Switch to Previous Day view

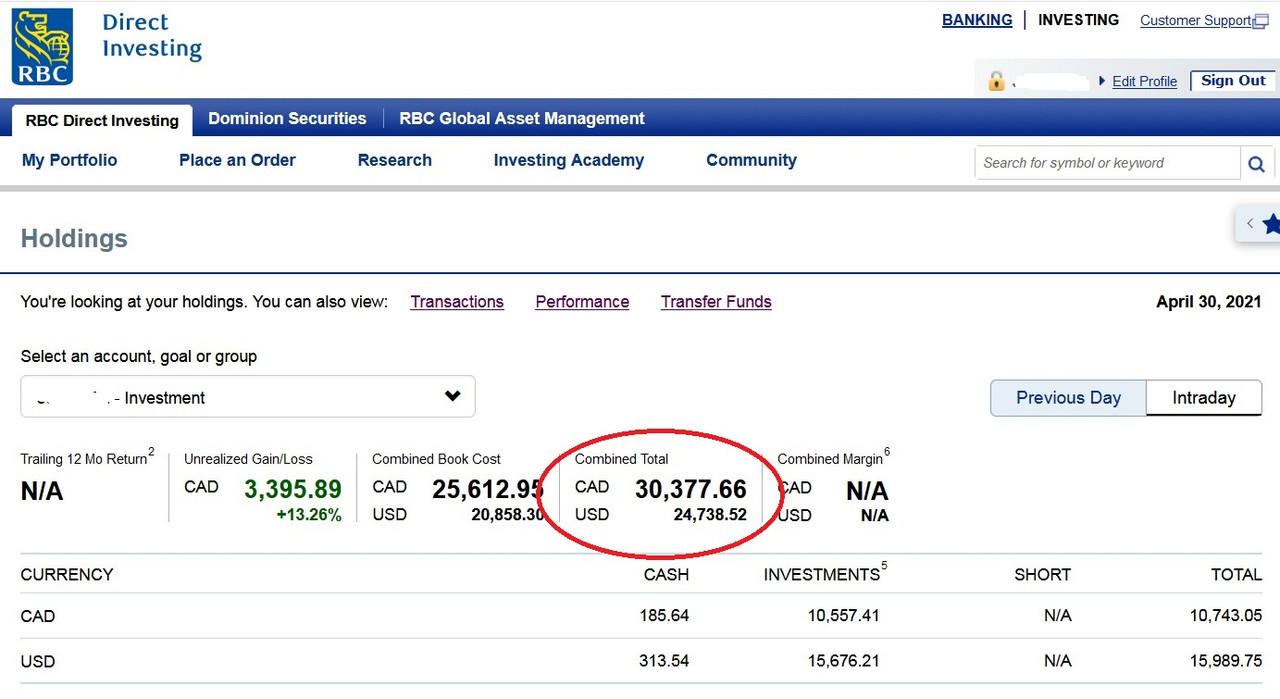pyautogui.click(x=1068, y=398)
